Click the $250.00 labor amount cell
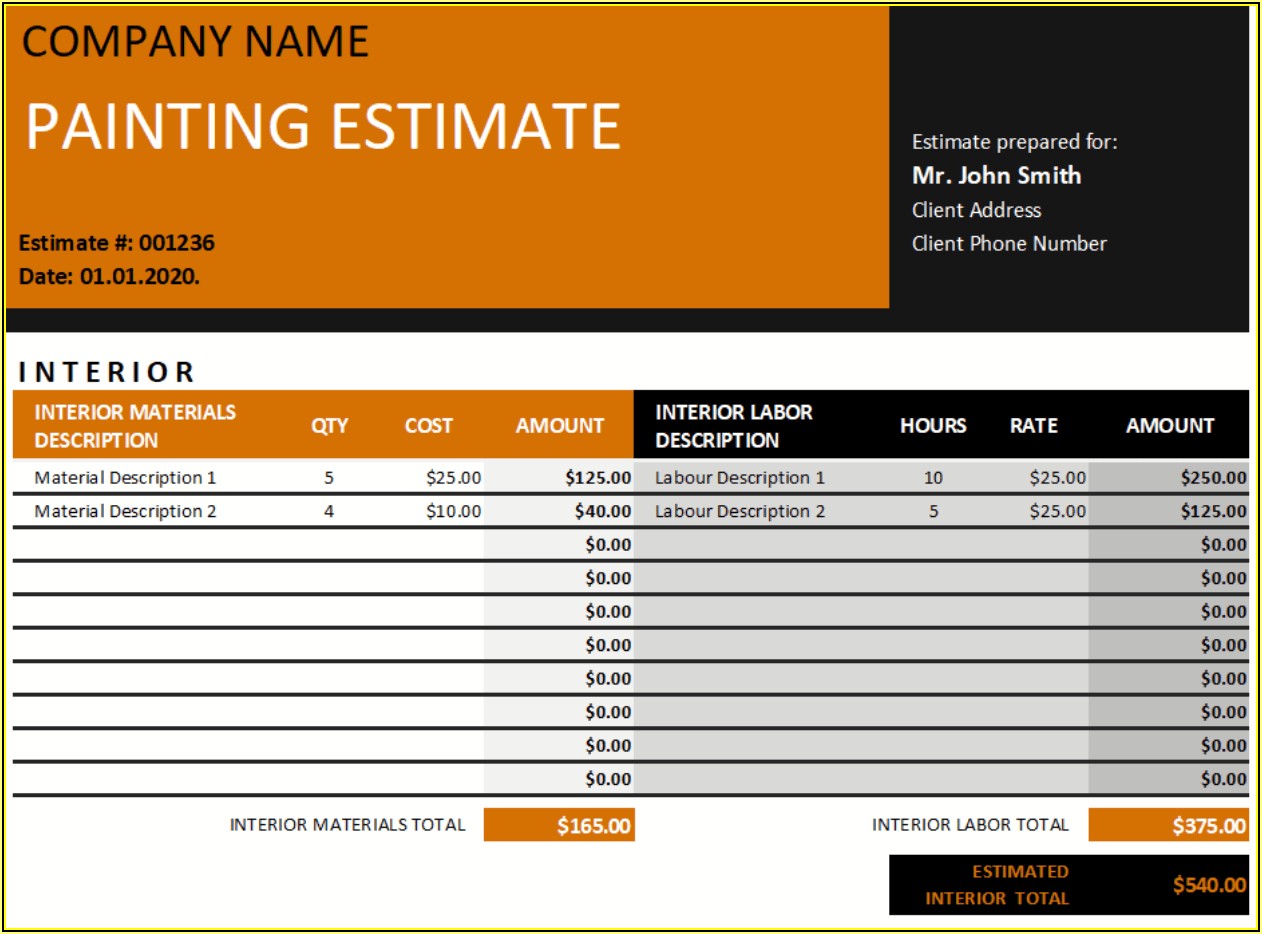The width and height of the screenshot is (1262, 934). pos(1213,478)
